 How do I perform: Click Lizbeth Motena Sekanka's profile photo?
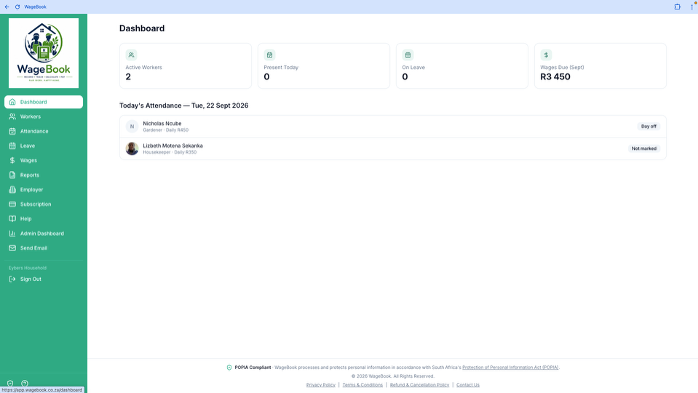click(x=132, y=149)
